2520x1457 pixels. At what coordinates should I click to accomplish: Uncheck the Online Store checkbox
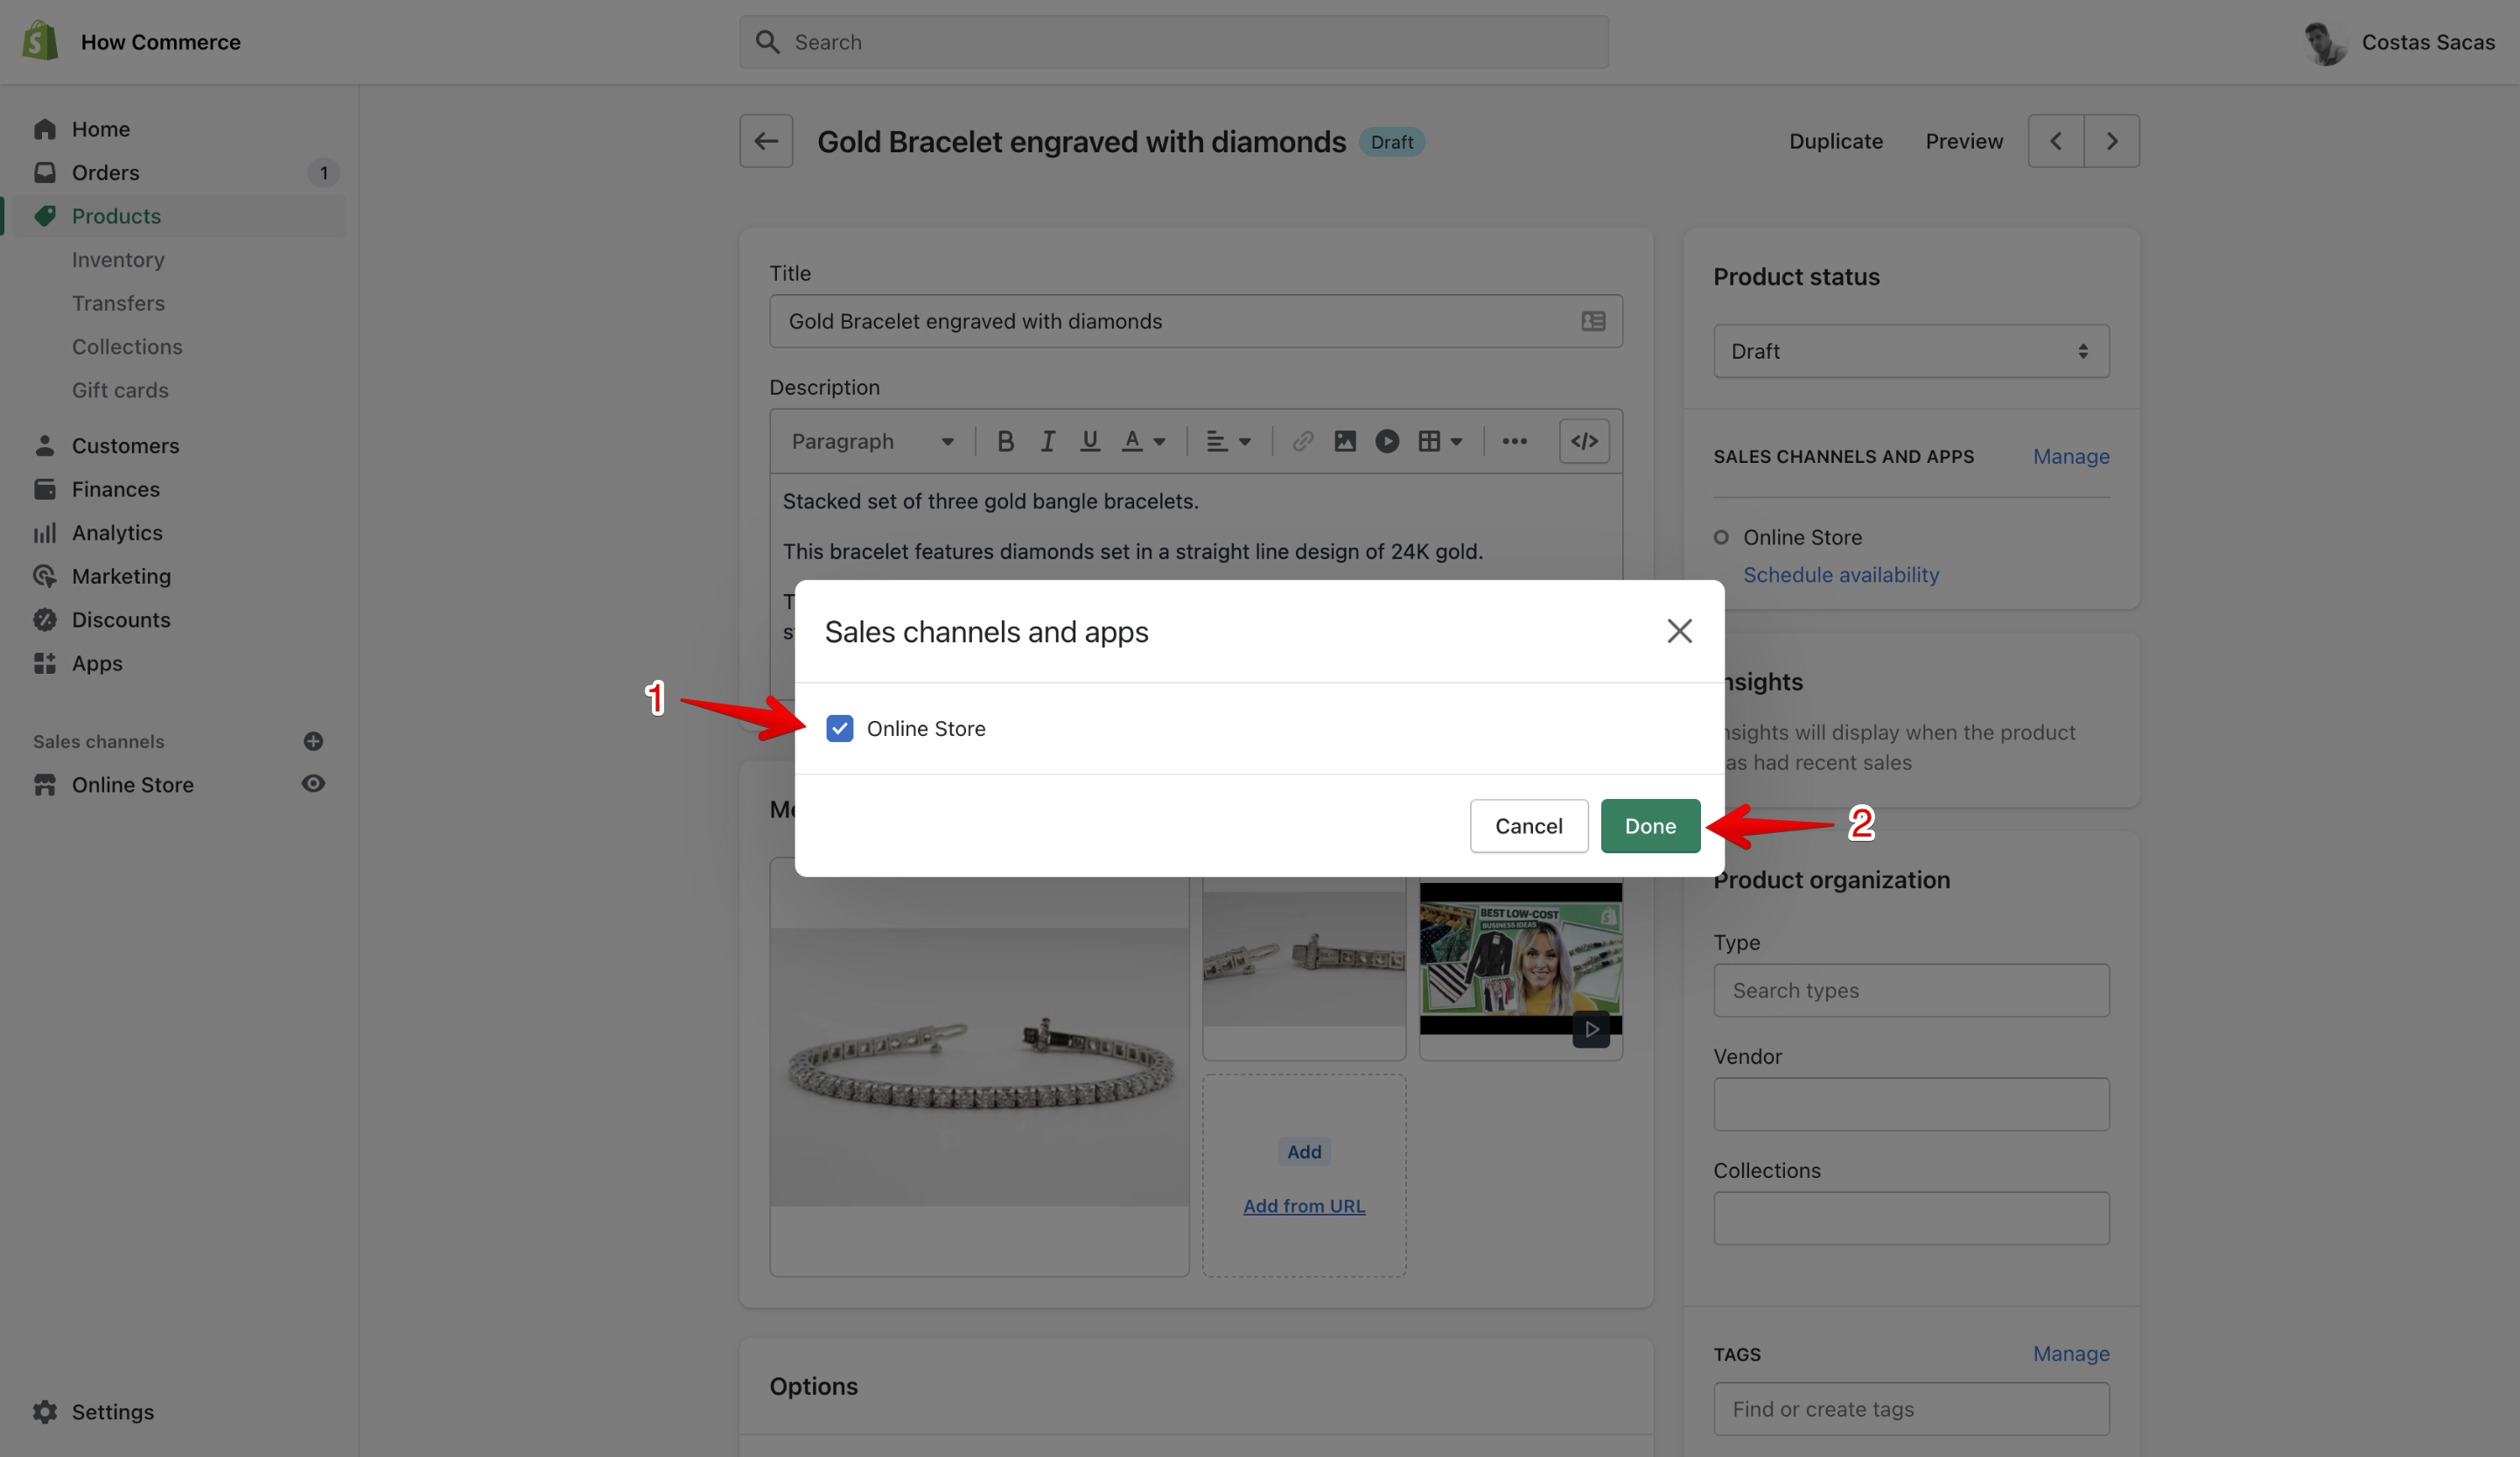point(839,728)
